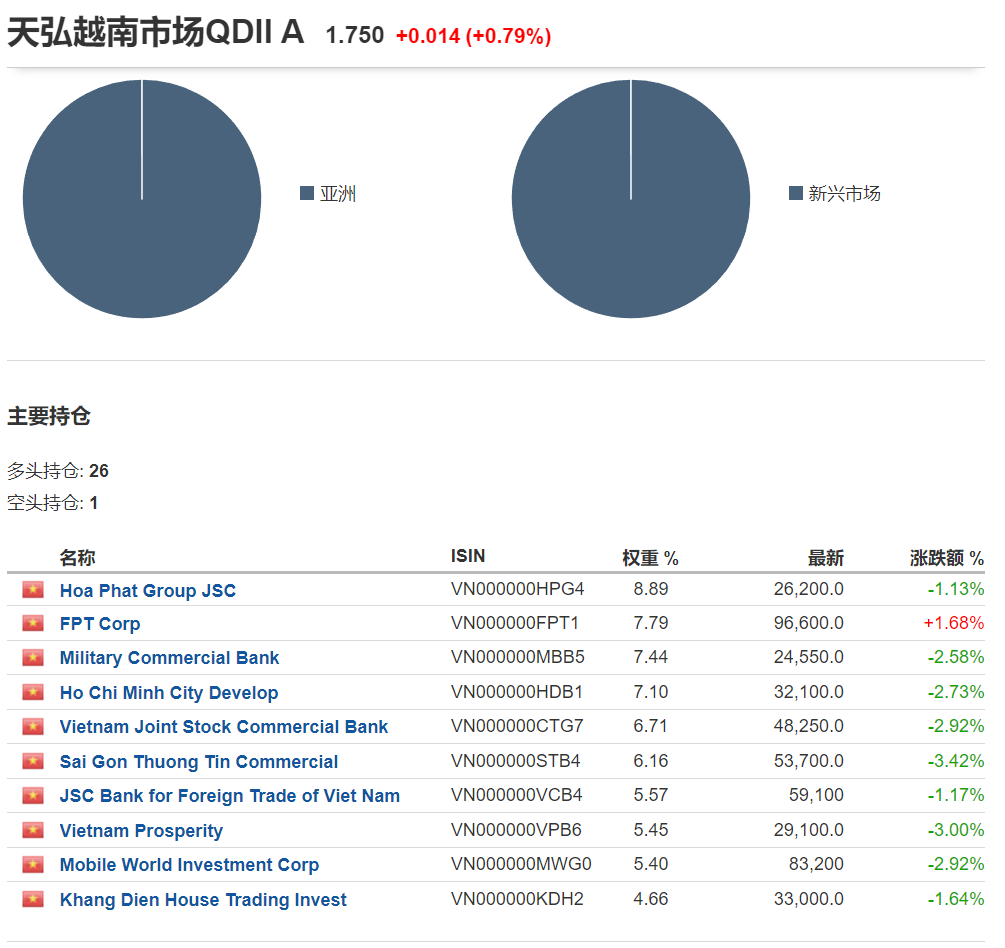Click the 新兴市场 pie chart

[631, 199]
